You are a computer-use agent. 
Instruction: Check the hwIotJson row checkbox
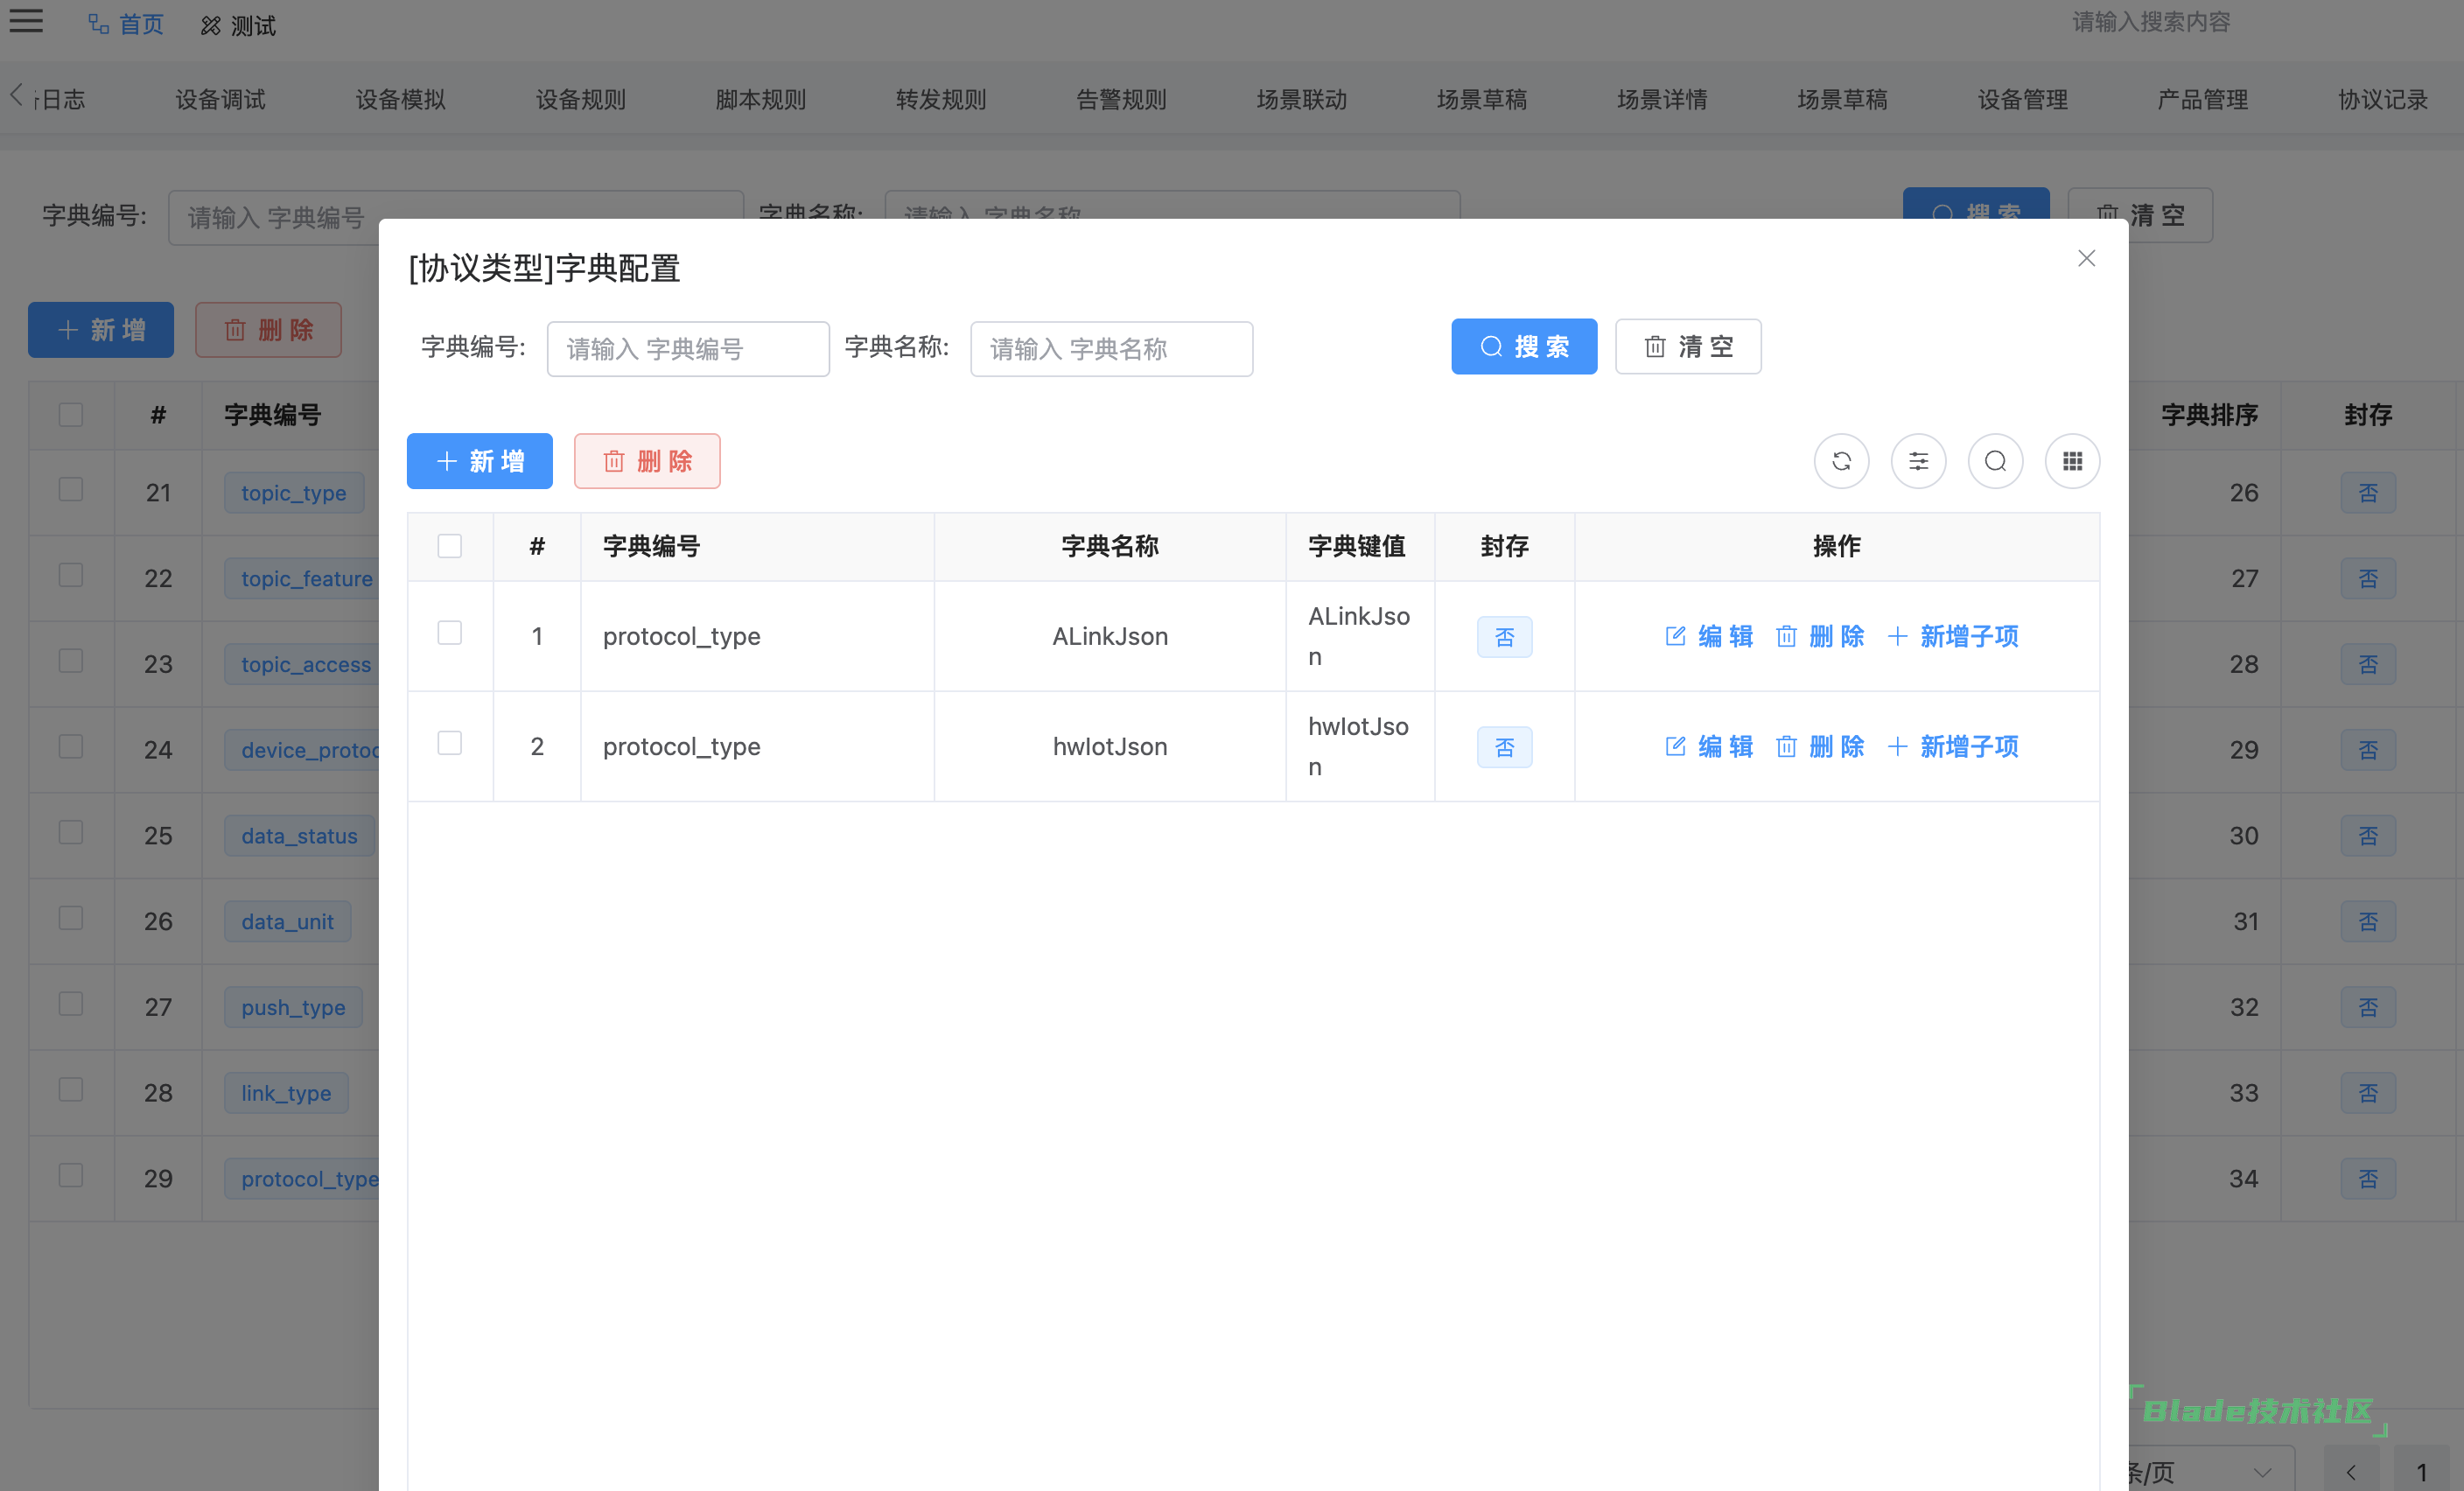pos(450,743)
